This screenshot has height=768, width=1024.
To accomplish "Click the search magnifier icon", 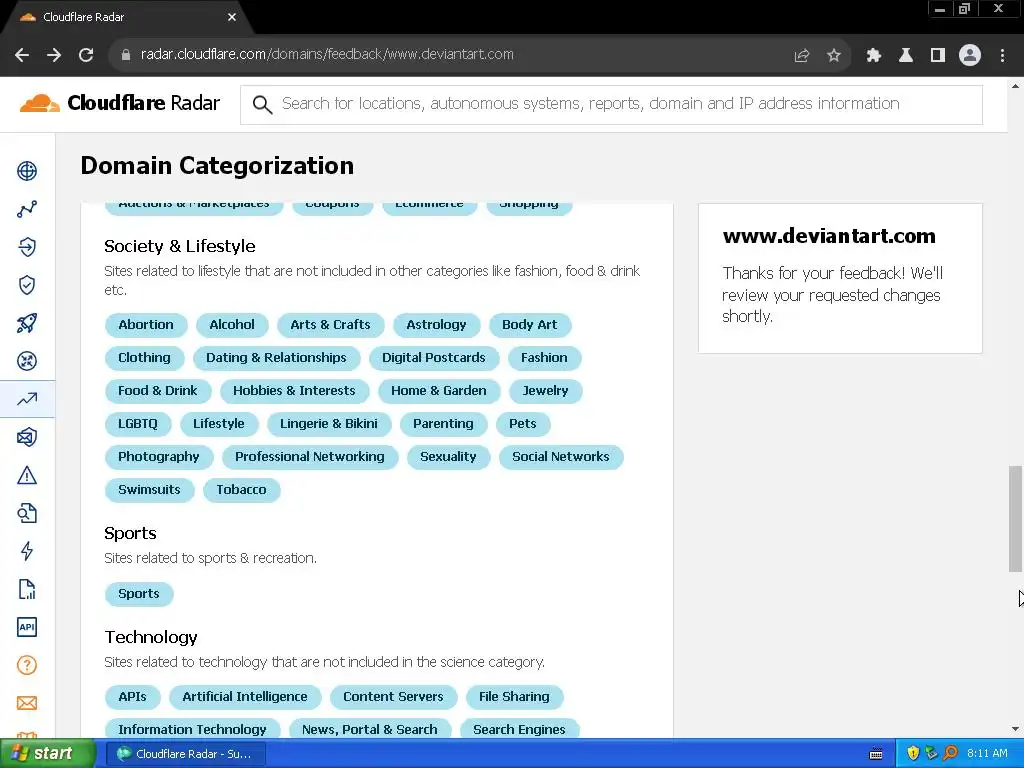I will 262,104.
